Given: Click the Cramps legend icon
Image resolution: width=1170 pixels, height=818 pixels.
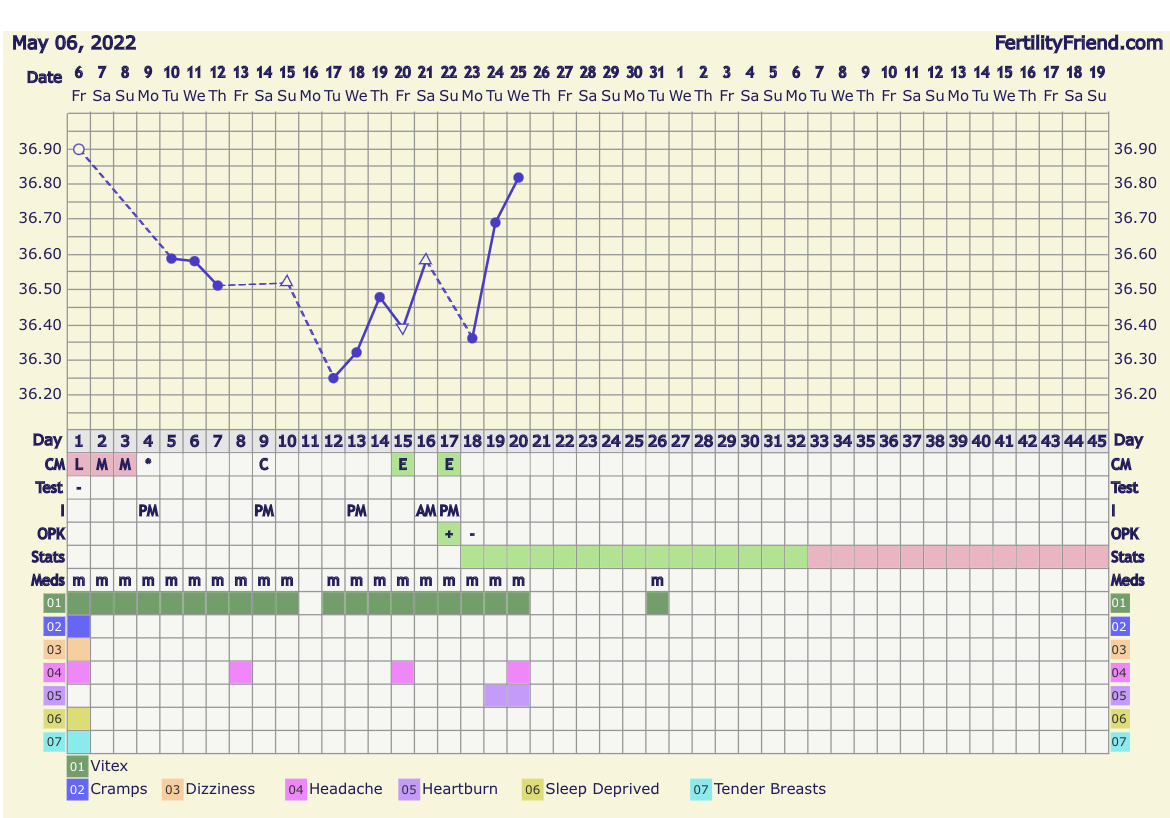Looking at the screenshot, I should click(78, 789).
